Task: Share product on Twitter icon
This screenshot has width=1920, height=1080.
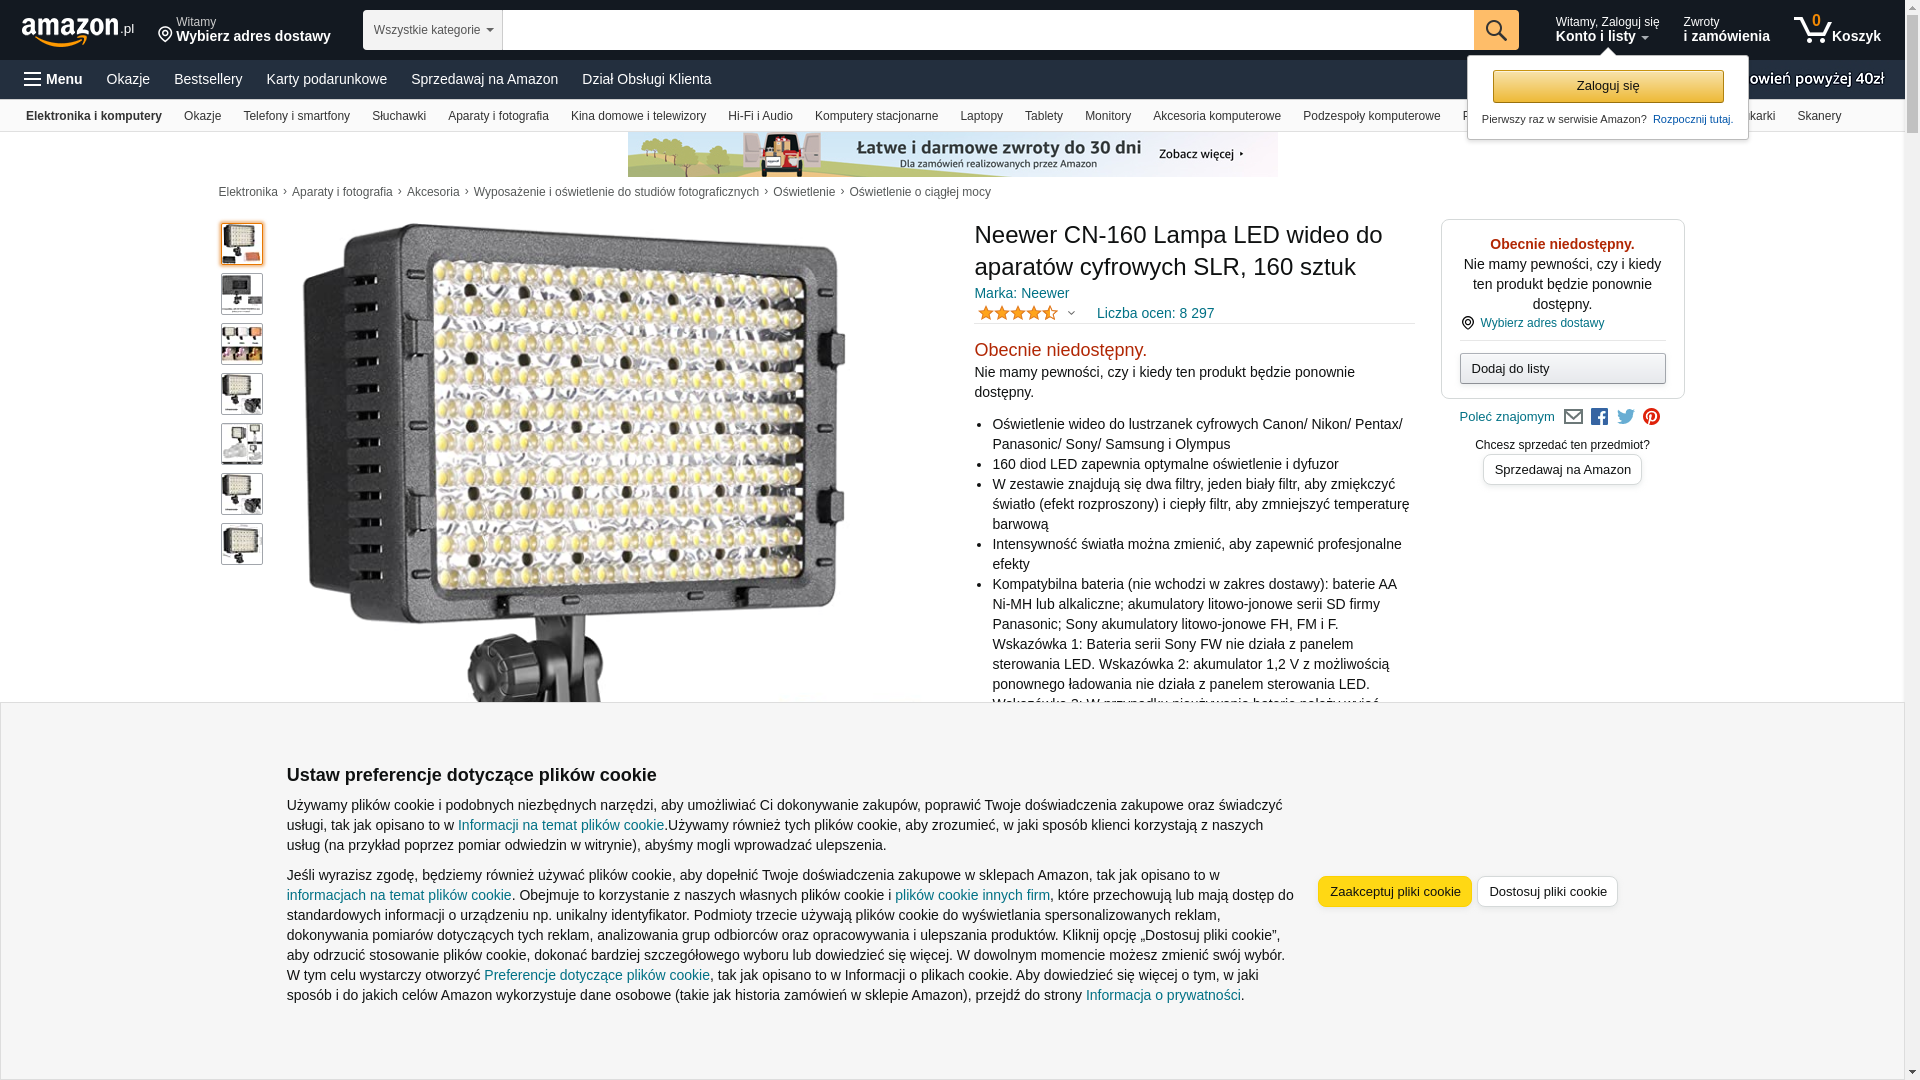Action: (x=1625, y=417)
